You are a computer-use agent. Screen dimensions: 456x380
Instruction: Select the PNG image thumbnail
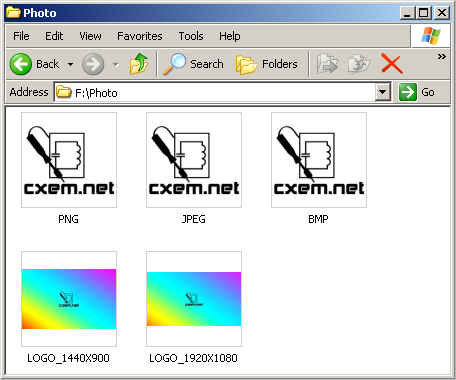pos(69,160)
